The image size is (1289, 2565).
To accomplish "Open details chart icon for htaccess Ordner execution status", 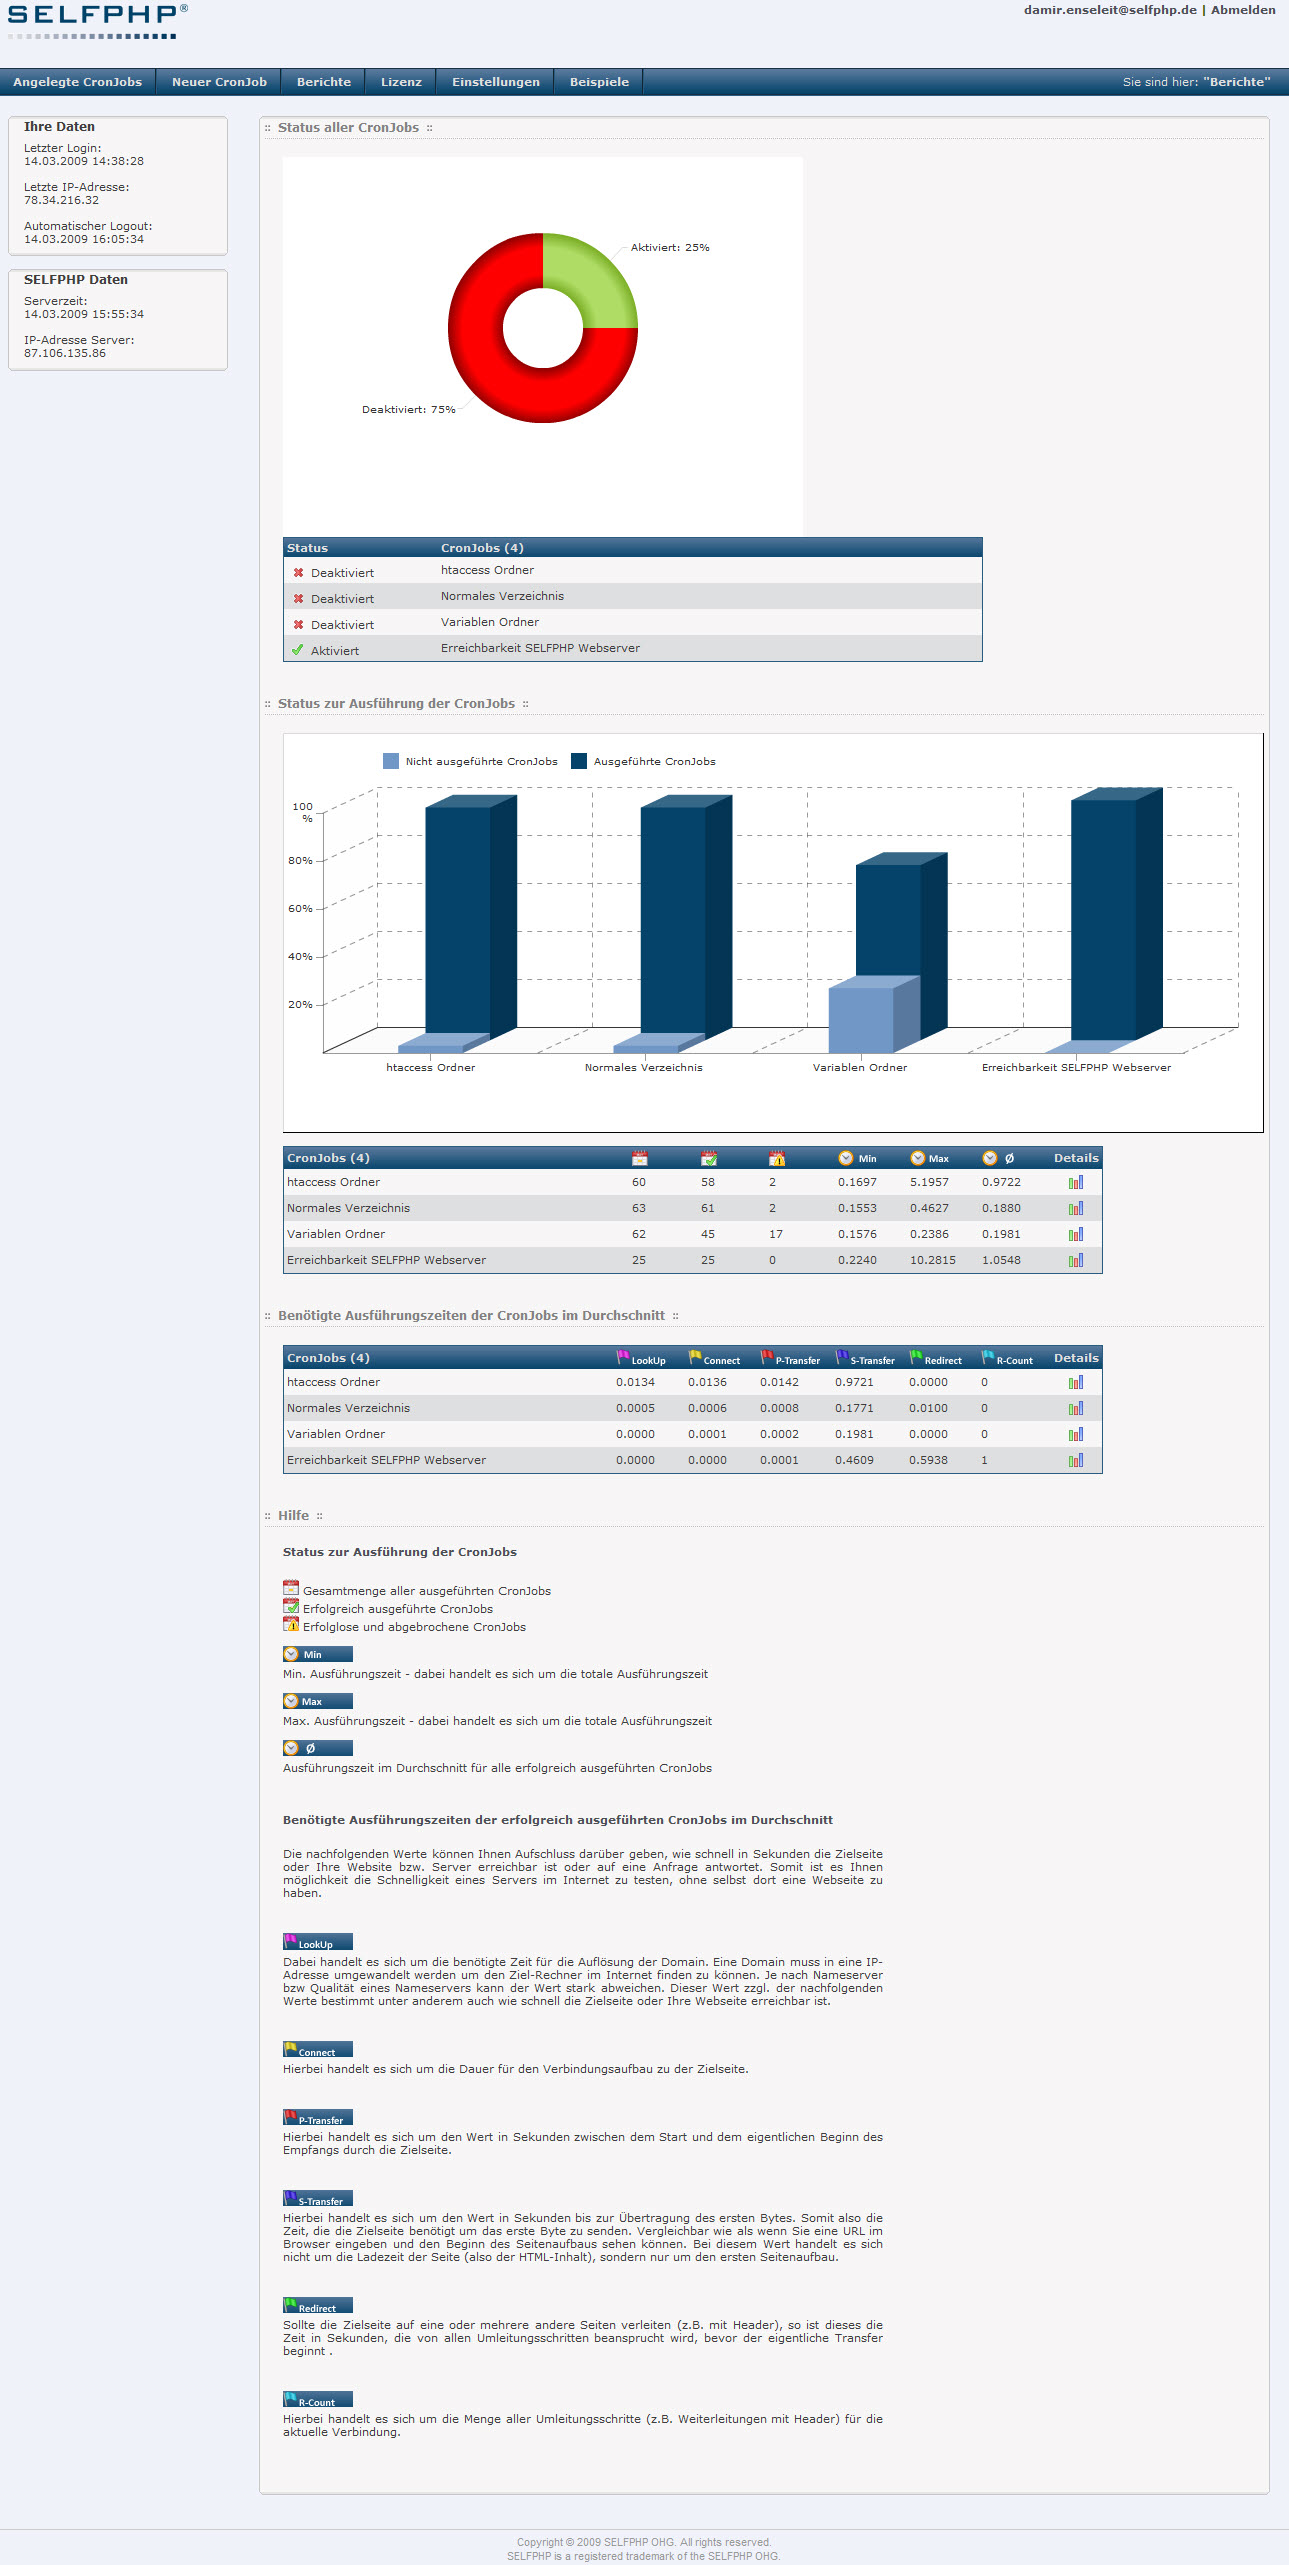I will click(x=1075, y=1182).
